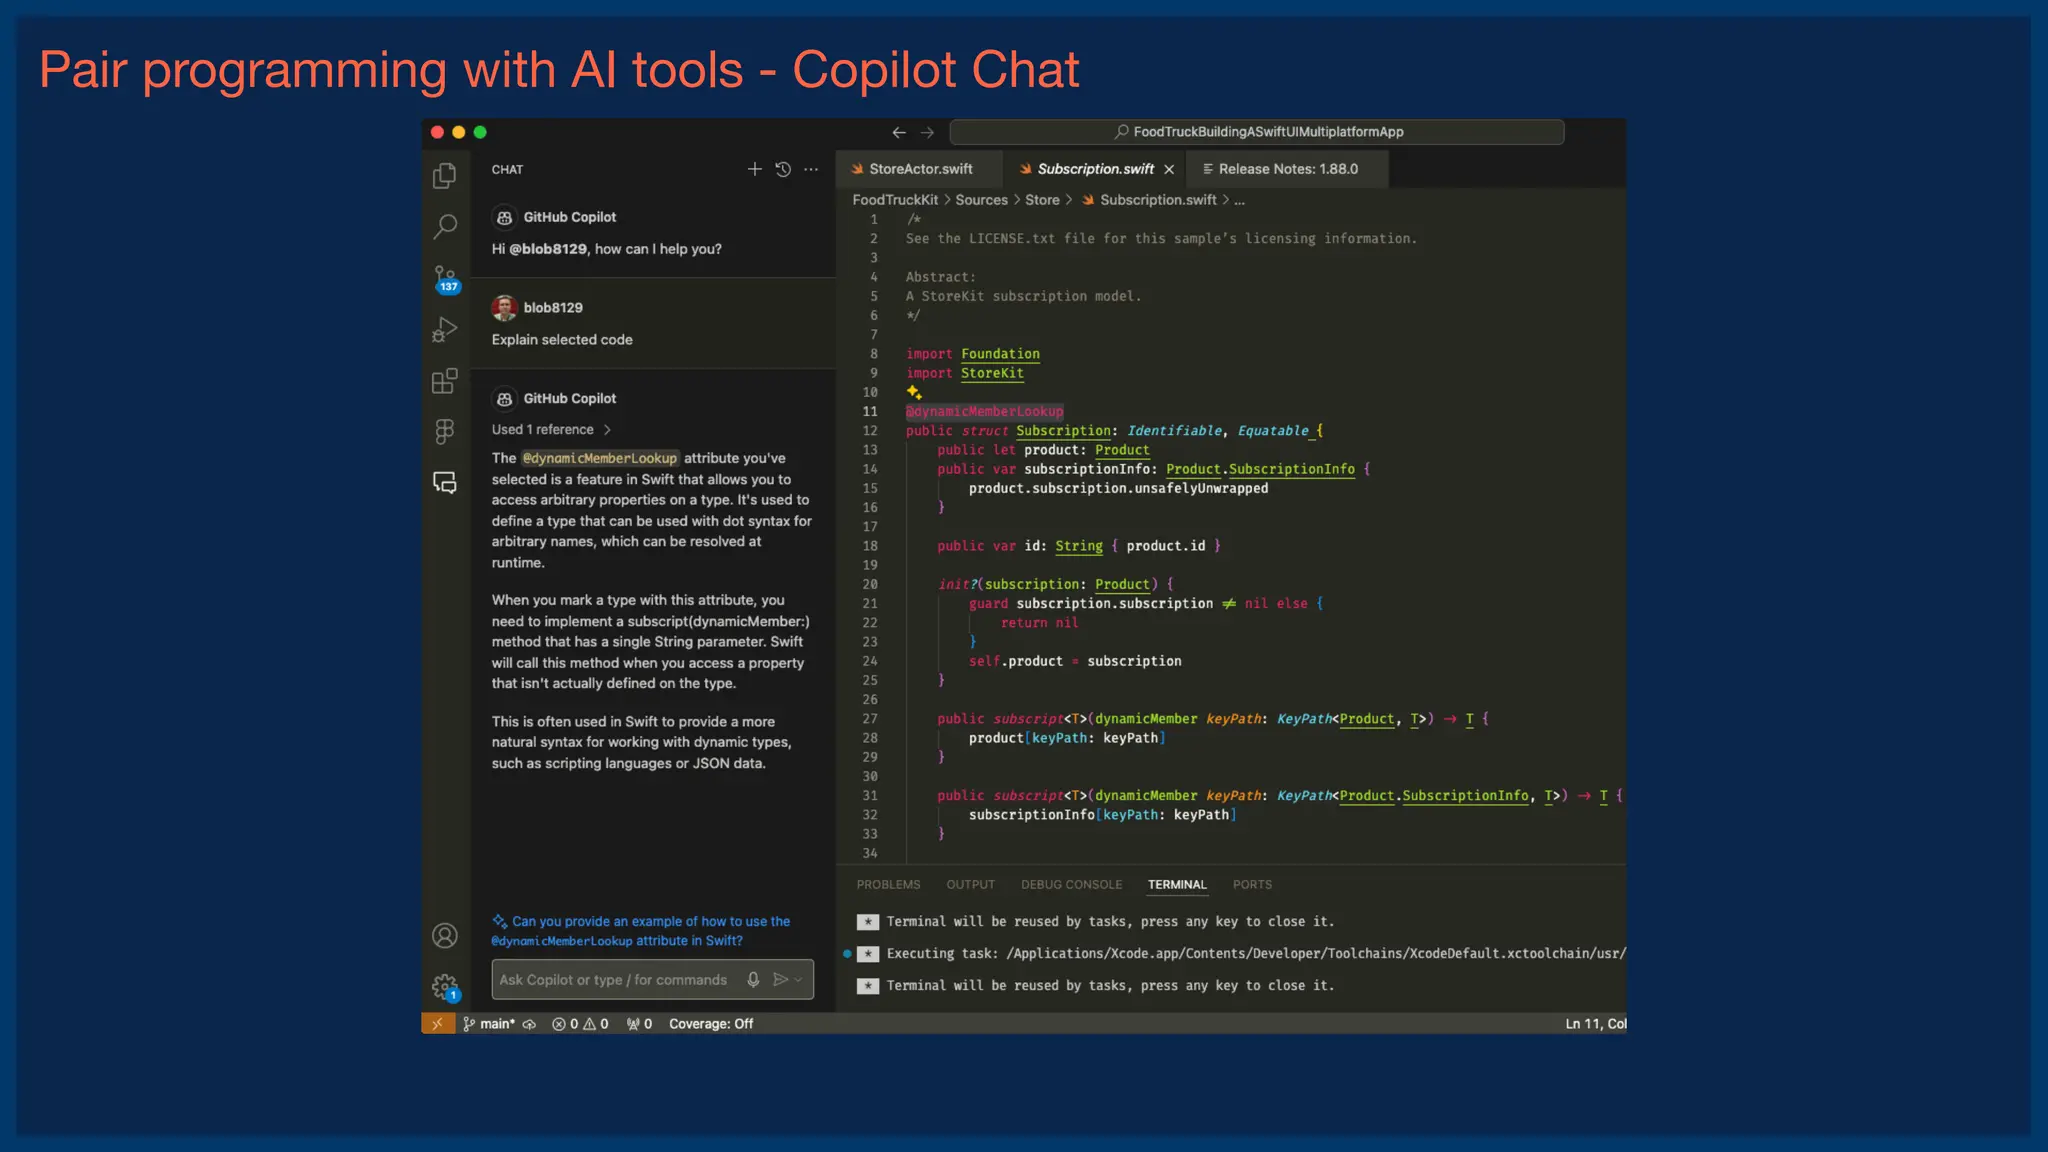Open the Accounts icon in activity bar
The image size is (2048, 1152).
445,936
